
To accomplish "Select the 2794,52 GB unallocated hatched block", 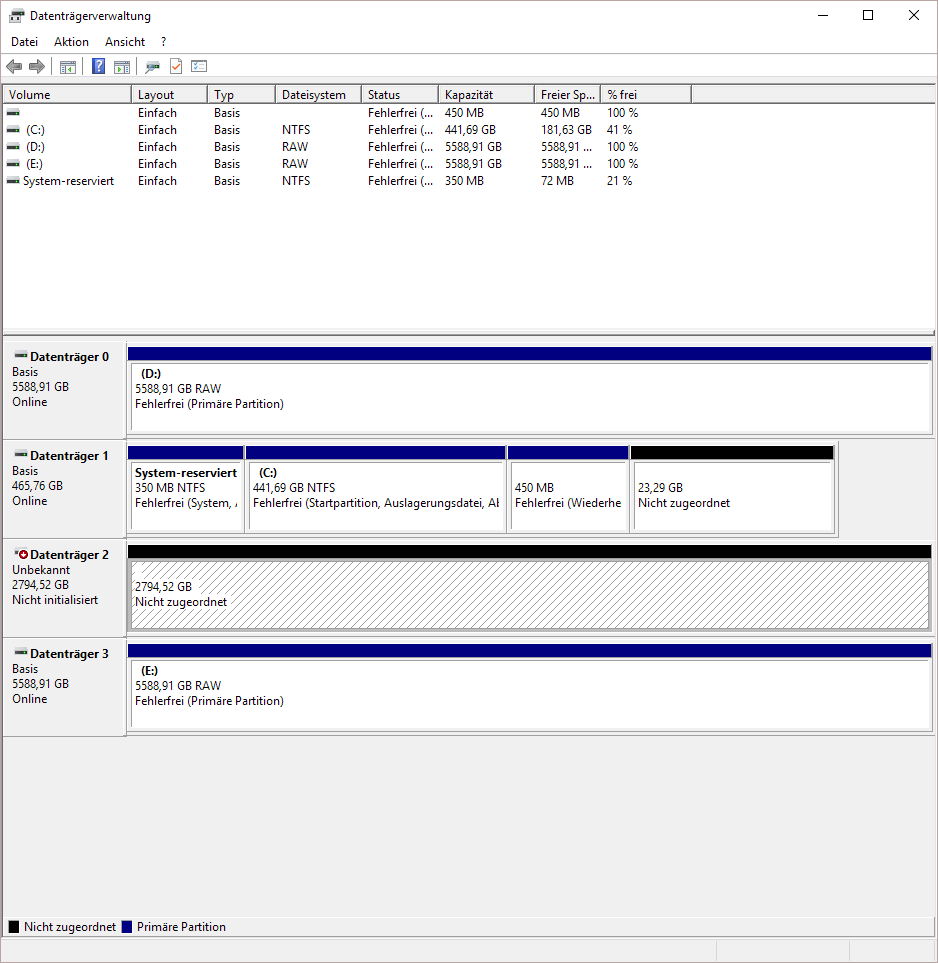I will tap(530, 595).
